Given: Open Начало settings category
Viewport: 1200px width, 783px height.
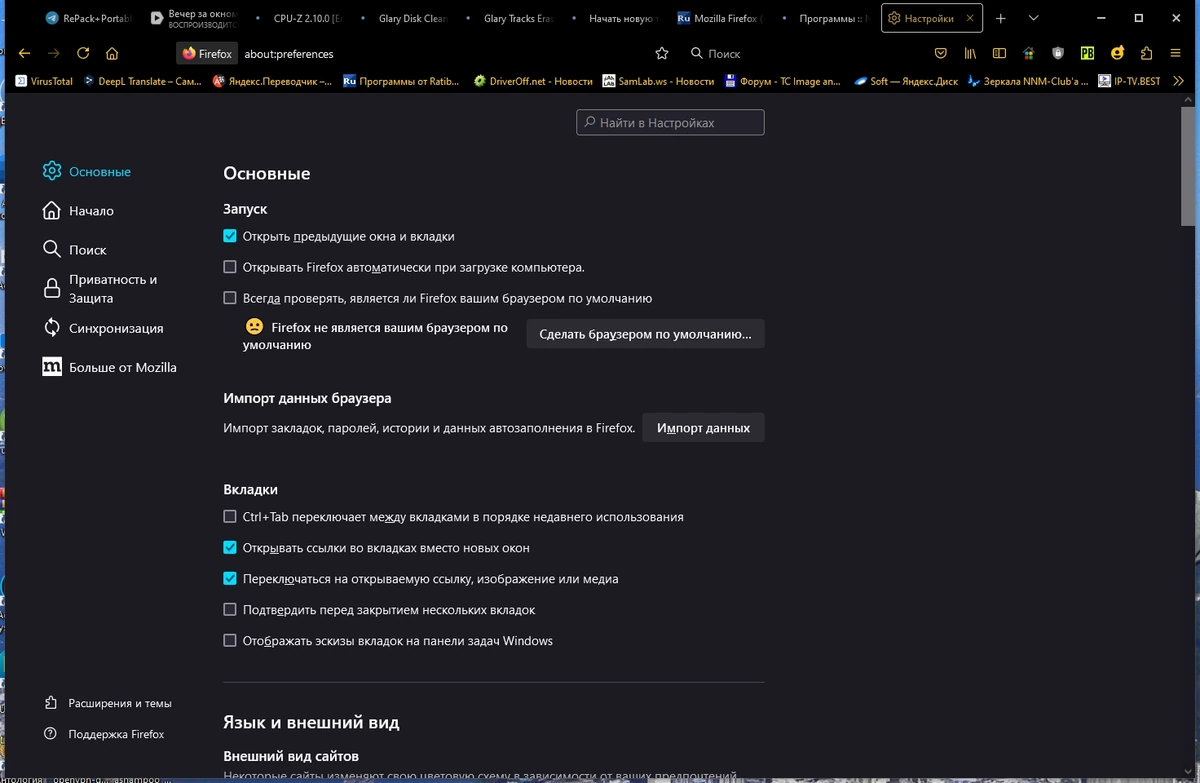Looking at the screenshot, I should click(x=78, y=211).
